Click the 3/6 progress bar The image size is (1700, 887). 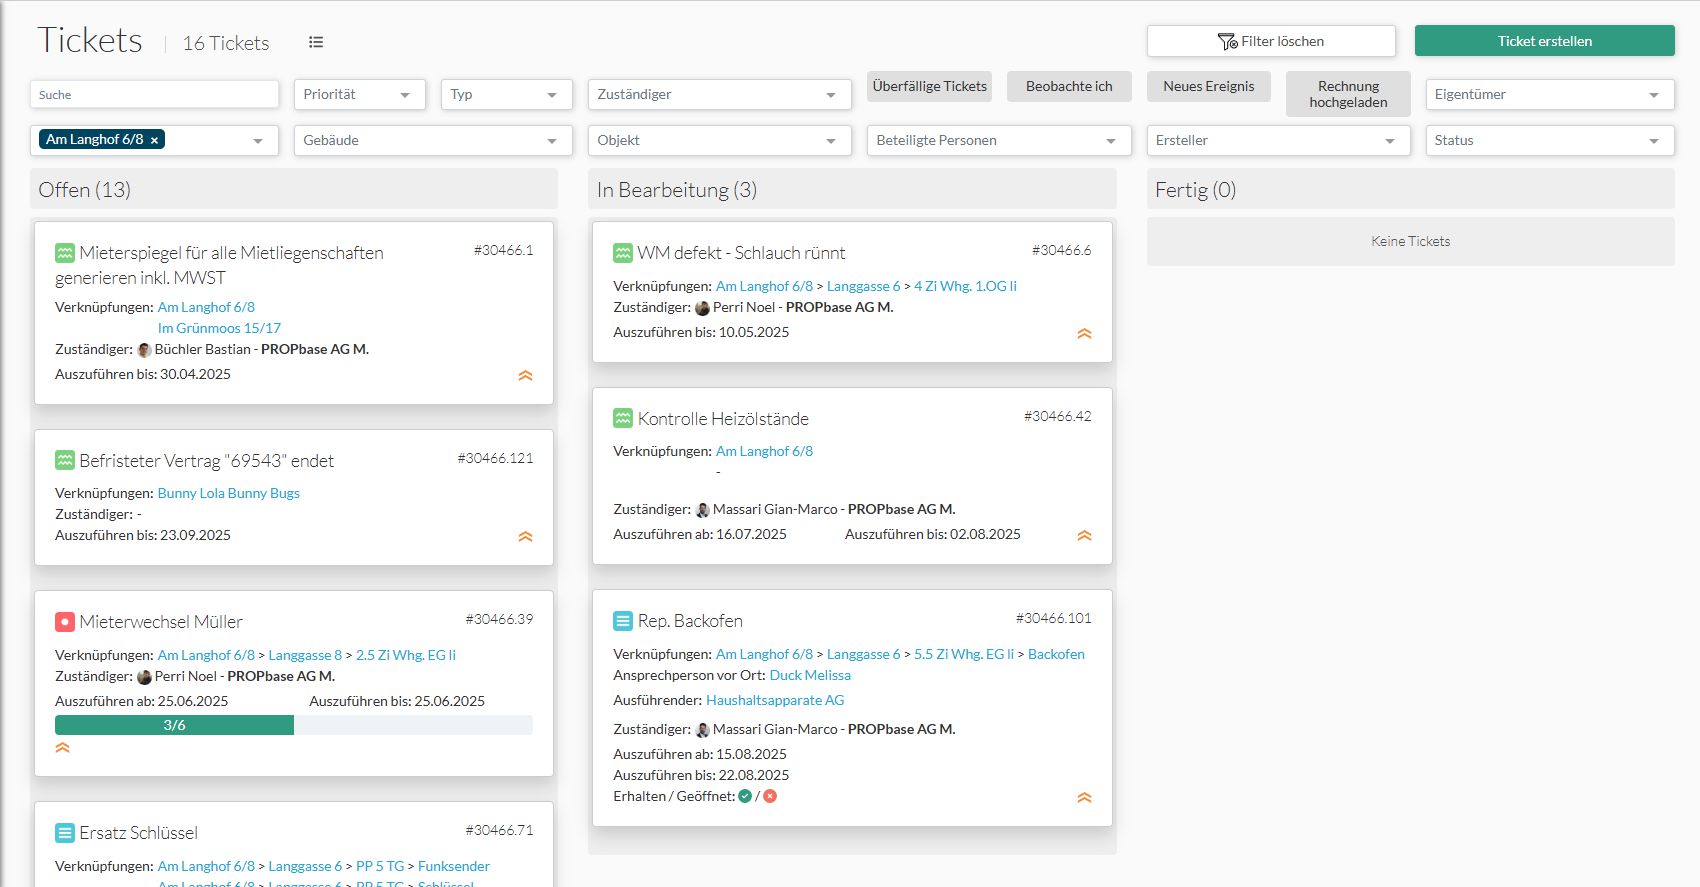pos(293,725)
